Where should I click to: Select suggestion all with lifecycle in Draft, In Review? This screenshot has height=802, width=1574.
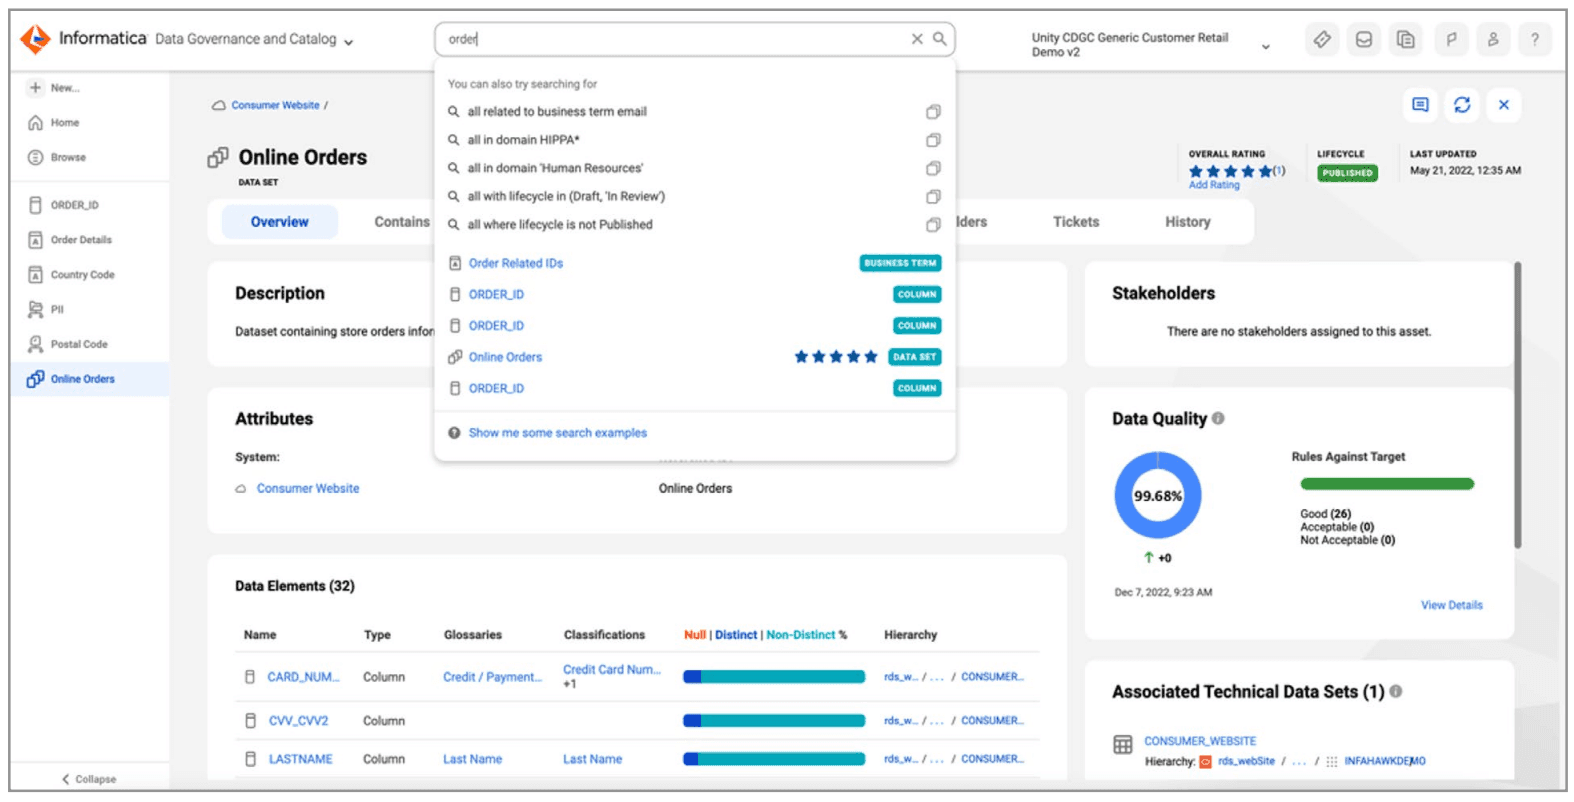click(x=566, y=197)
